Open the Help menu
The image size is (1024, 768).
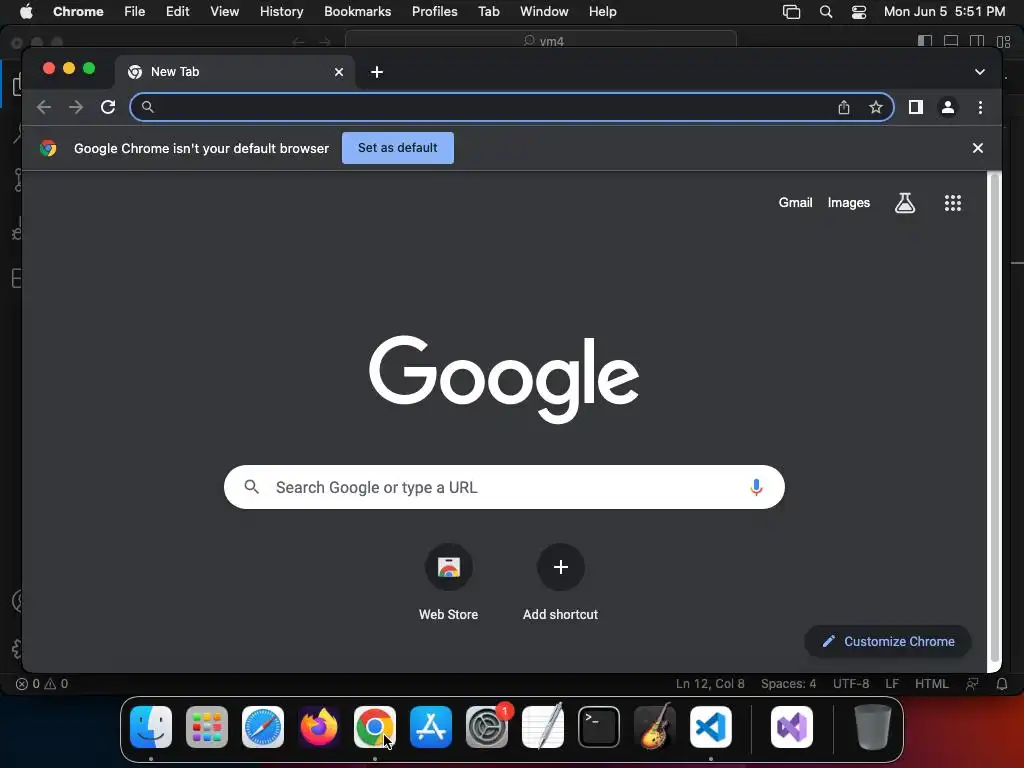click(602, 12)
